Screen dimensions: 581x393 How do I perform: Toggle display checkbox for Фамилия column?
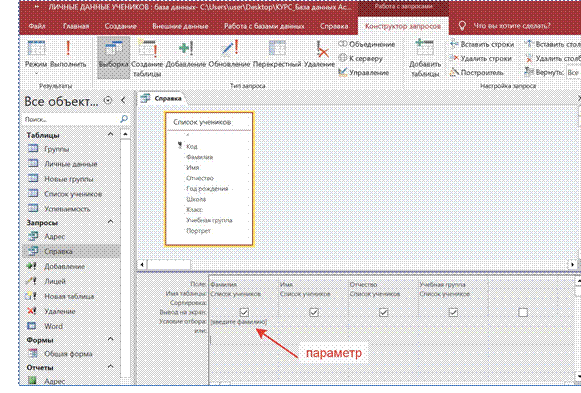(x=244, y=312)
